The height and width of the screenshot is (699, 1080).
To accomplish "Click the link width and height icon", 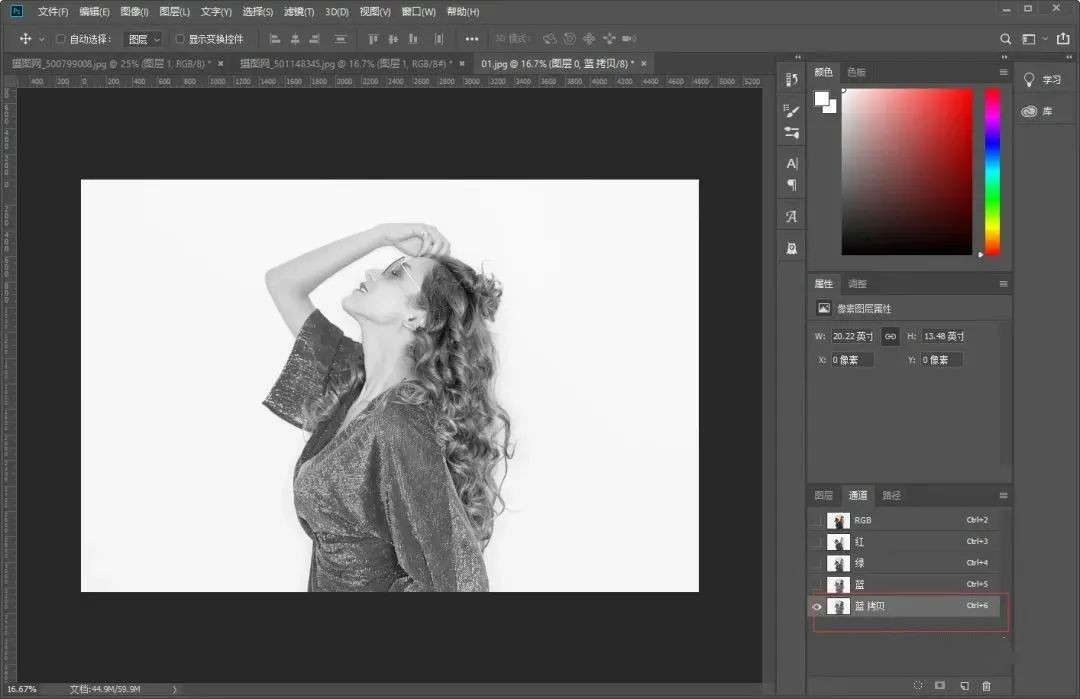I will click(890, 336).
